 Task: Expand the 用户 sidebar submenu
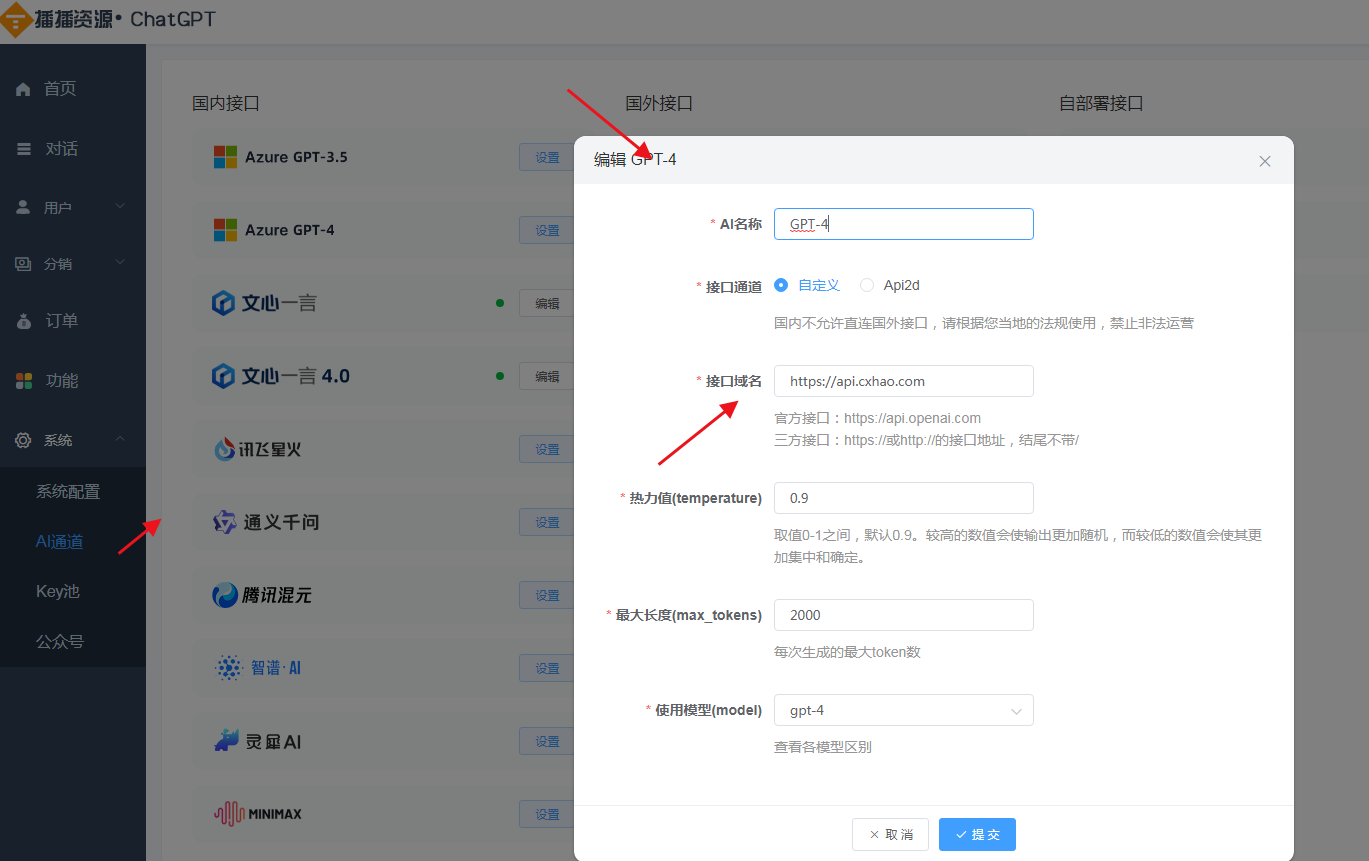pos(120,207)
